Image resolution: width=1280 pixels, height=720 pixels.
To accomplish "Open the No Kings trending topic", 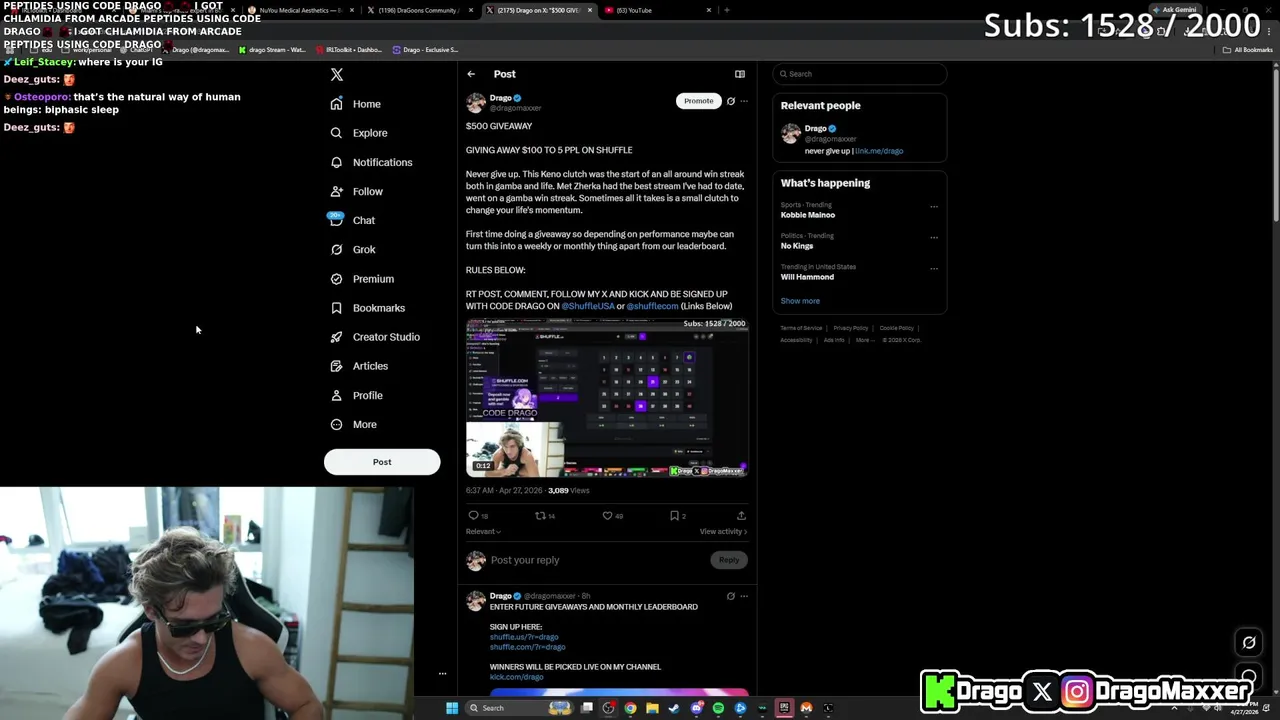I will (797, 246).
